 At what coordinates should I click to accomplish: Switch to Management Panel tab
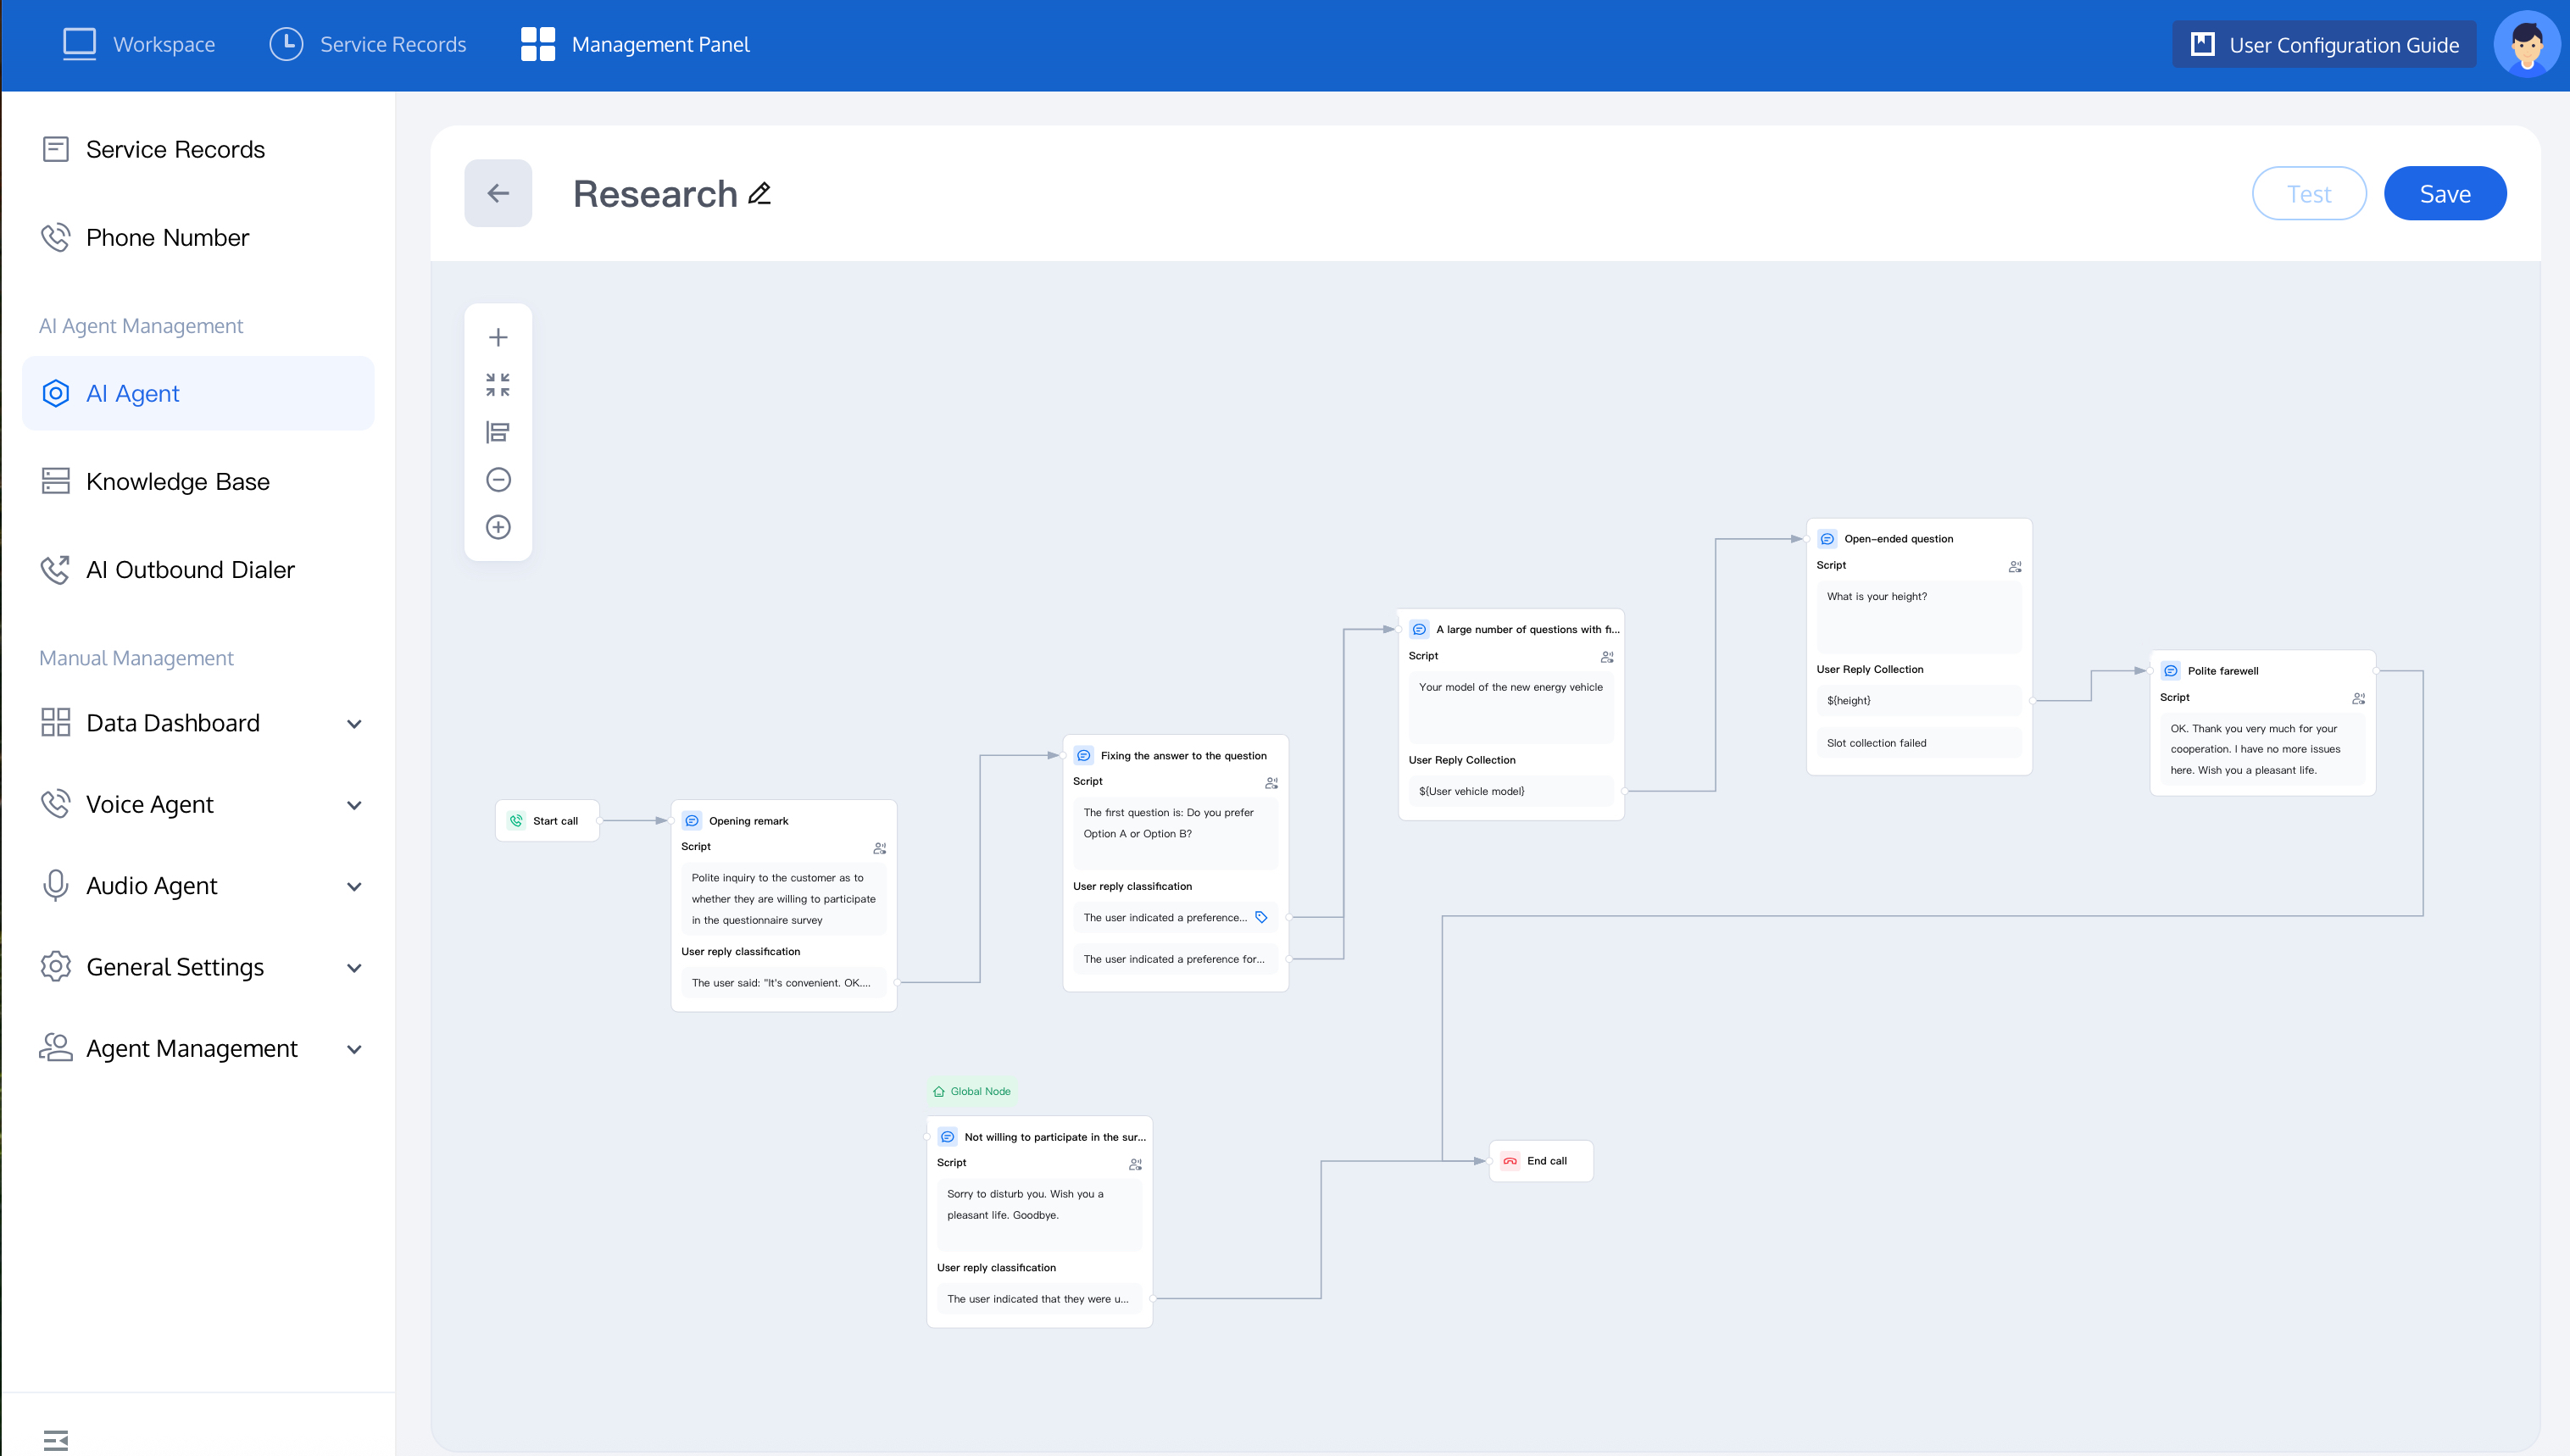coord(635,44)
